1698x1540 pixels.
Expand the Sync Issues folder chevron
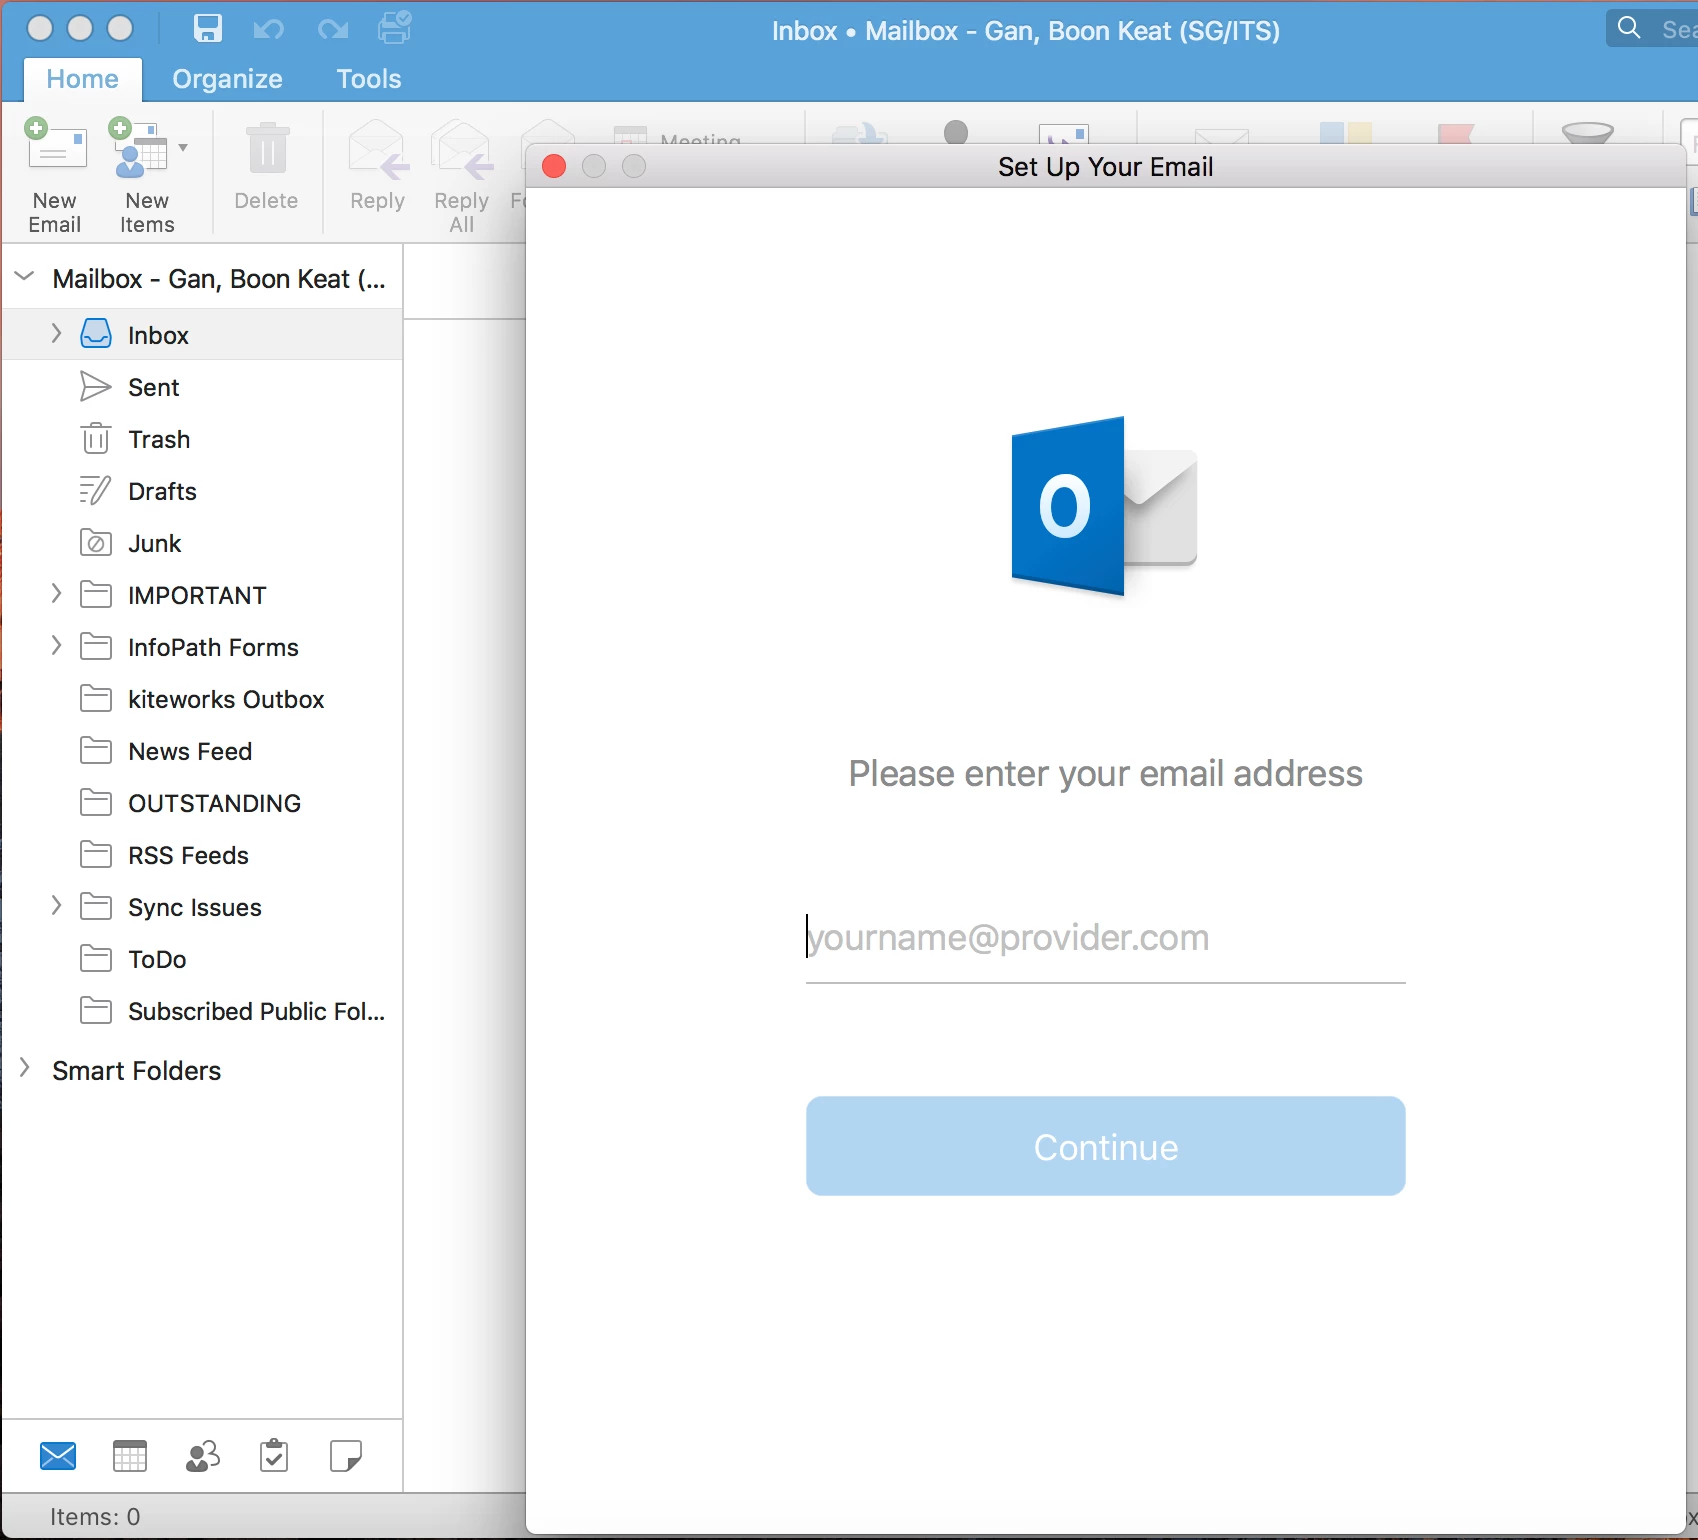(56, 905)
